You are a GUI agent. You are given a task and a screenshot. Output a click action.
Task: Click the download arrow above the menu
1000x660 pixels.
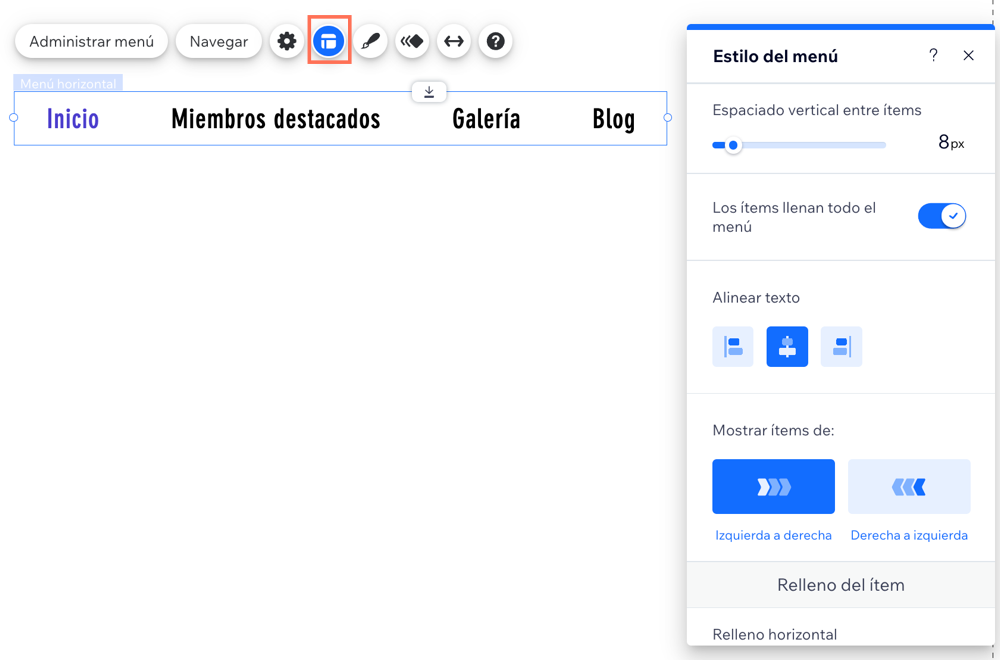click(429, 91)
